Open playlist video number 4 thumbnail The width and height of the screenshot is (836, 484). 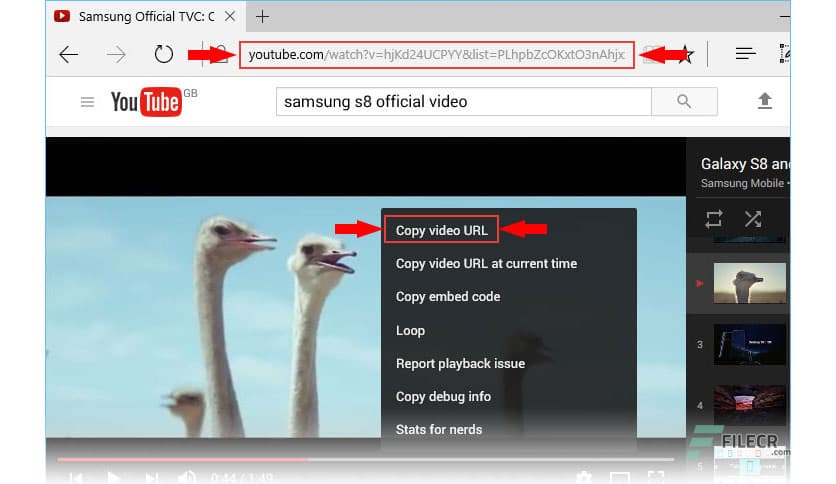point(749,405)
